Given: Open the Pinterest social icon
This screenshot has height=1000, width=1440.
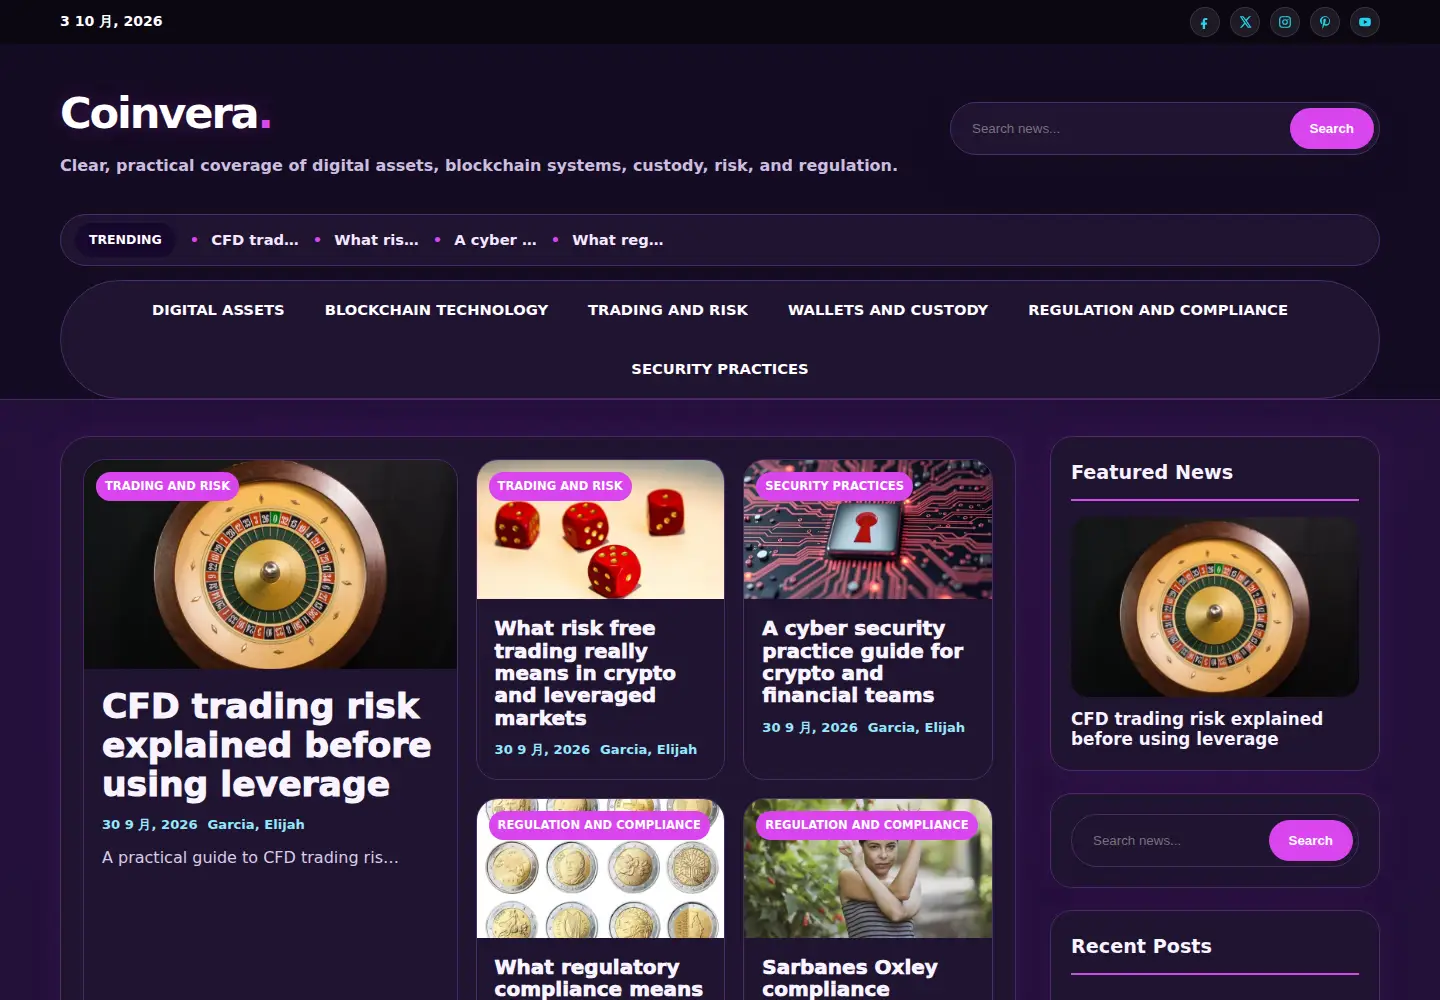Looking at the screenshot, I should 1325,22.
